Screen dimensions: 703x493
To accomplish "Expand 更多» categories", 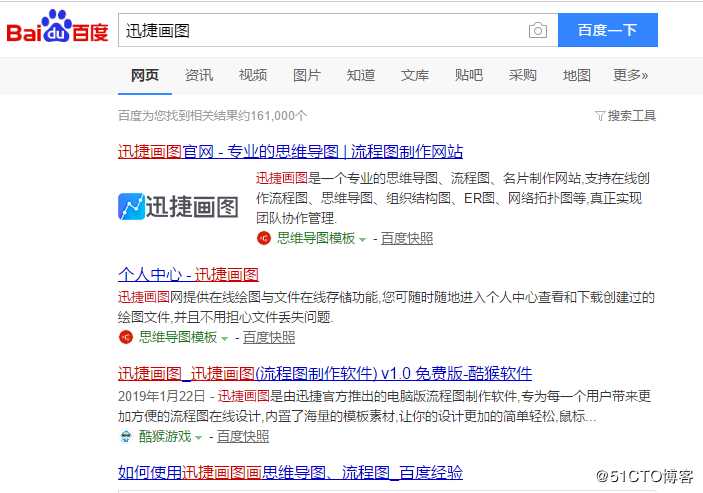I will pyautogui.click(x=630, y=75).
